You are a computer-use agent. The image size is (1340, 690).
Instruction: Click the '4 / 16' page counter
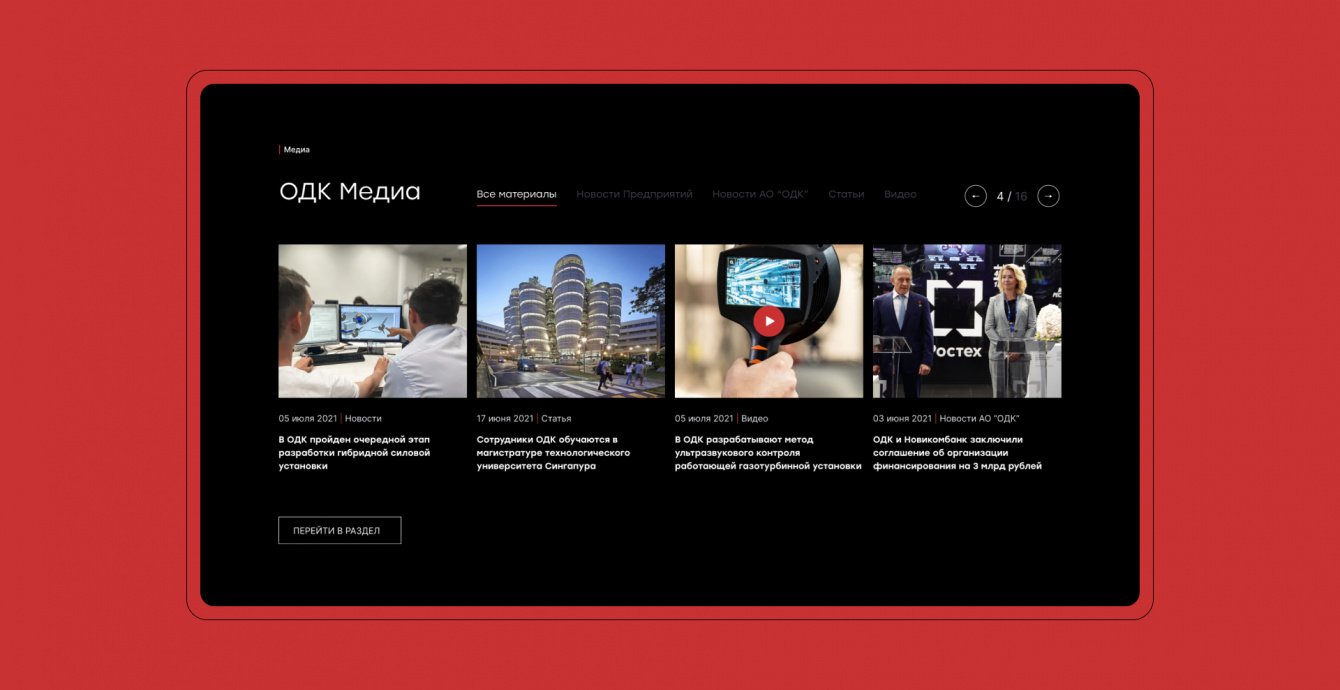pyautogui.click(x=1012, y=196)
